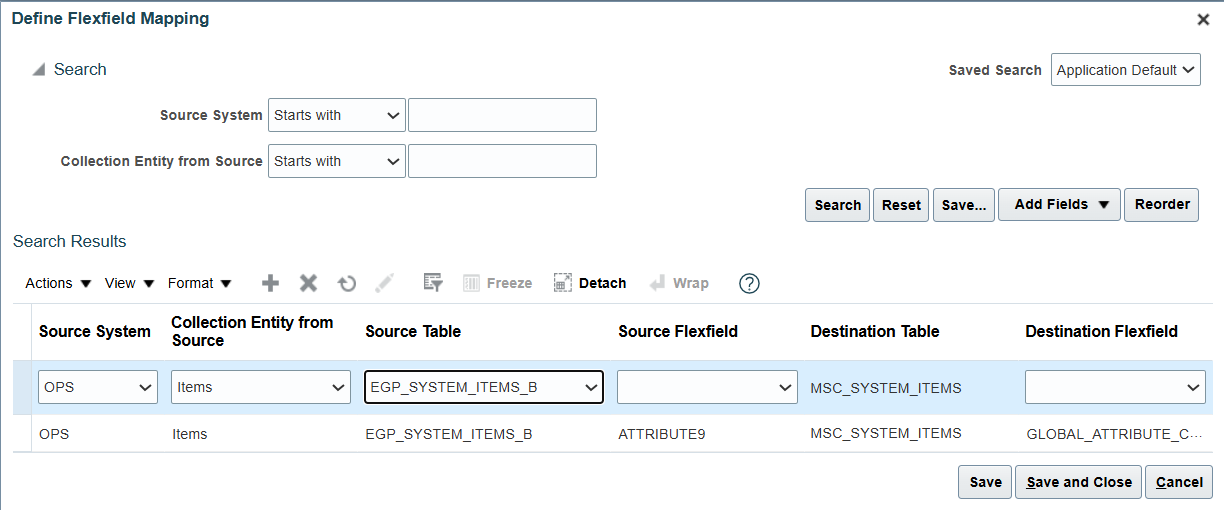Click the Destination Flexfield column header
This screenshot has width=1224, height=510.
coord(1101,331)
